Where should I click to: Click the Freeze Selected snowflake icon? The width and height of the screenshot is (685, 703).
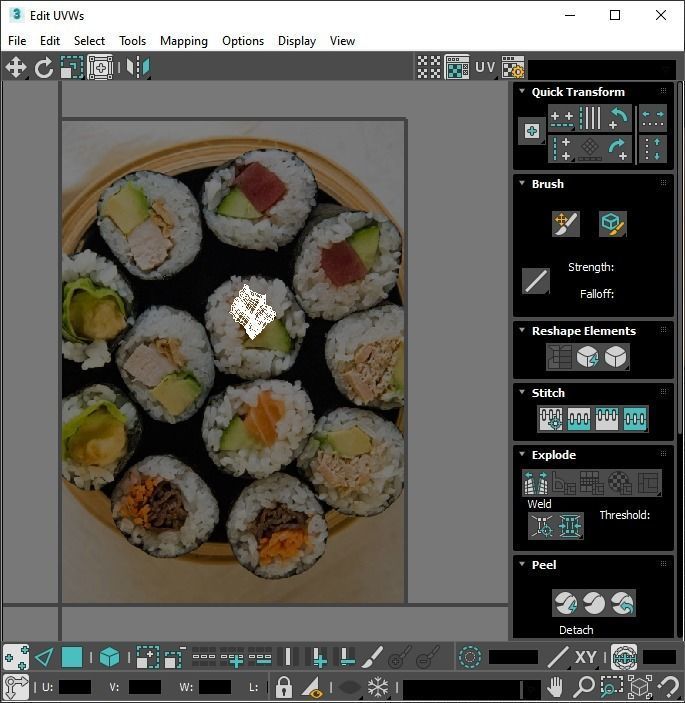click(x=378, y=687)
